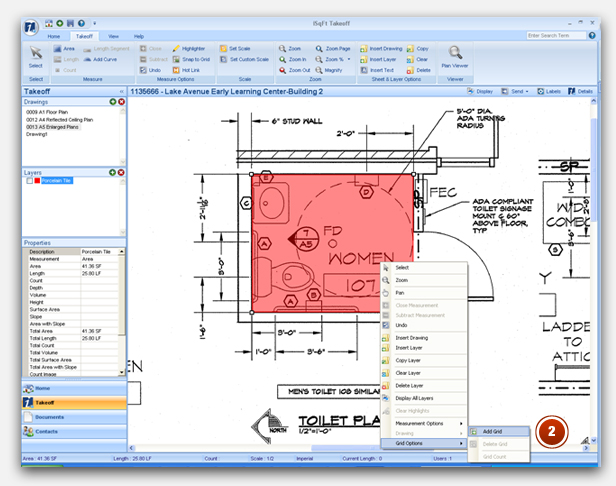Viewport: 616px width, 486px height.
Task: Toggle Snap to Grid option
Action: pos(191,59)
